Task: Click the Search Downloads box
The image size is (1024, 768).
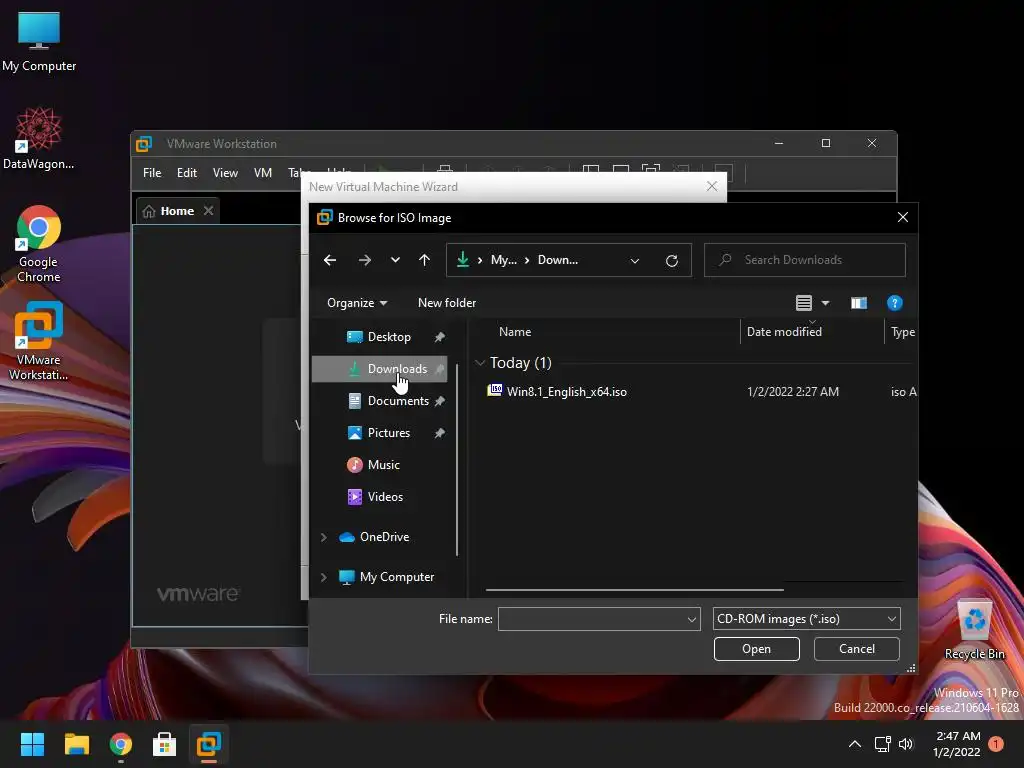Action: coord(805,260)
